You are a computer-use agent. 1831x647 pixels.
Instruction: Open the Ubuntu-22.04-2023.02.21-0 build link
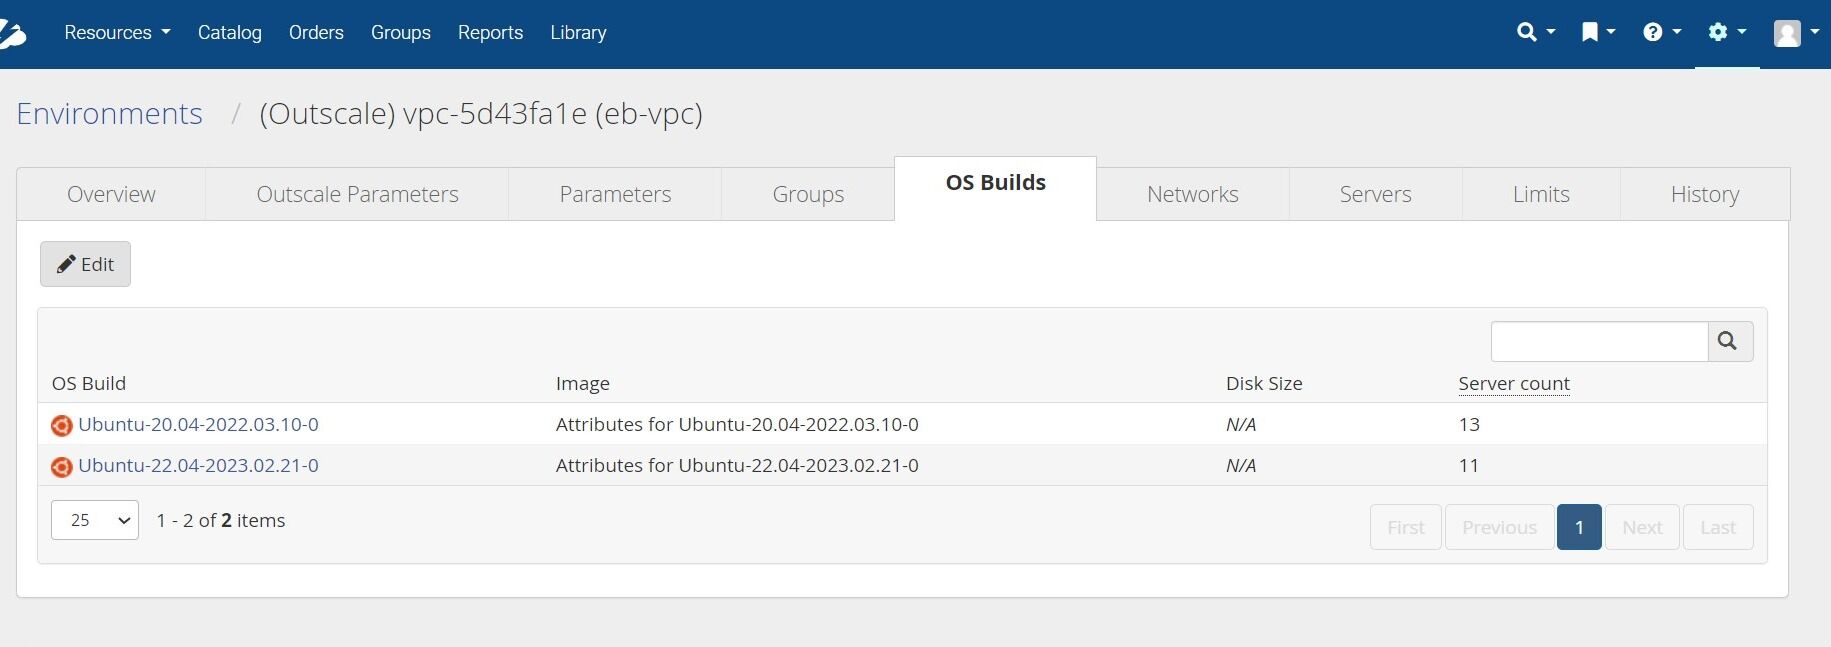click(198, 466)
